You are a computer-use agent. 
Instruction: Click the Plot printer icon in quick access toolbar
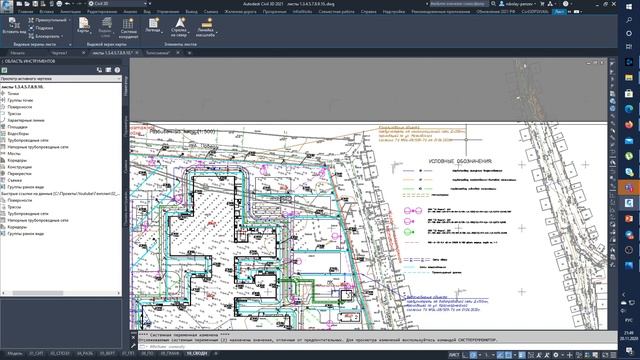(x=59, y=4)
